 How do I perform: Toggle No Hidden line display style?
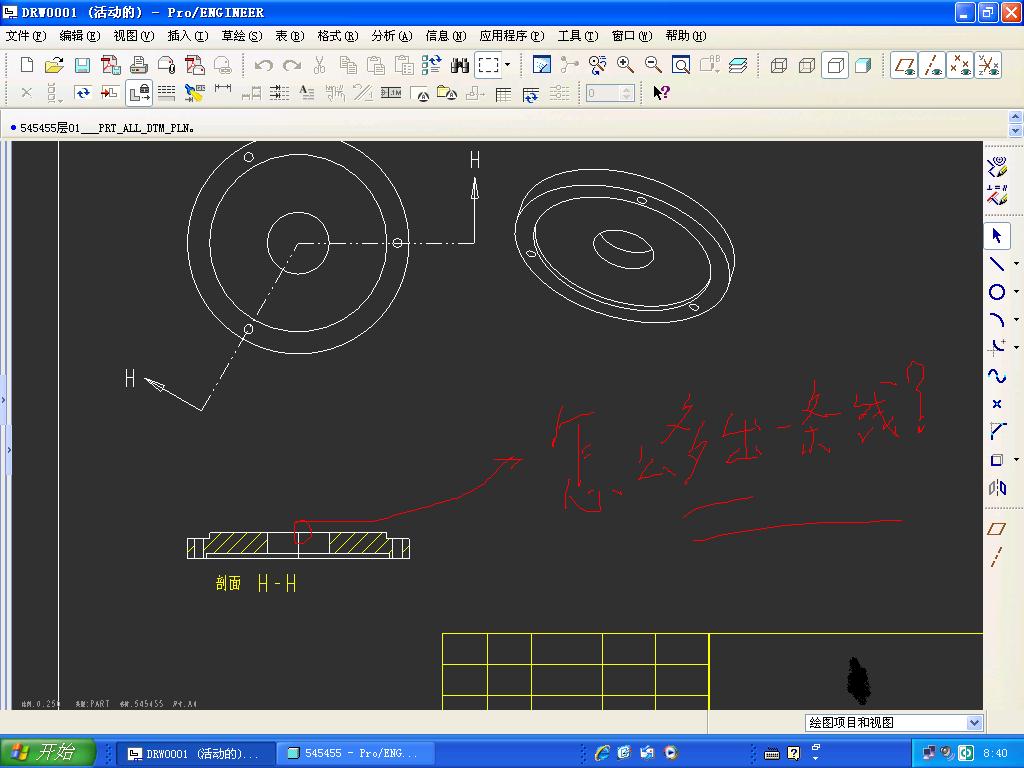pos(835,65)
